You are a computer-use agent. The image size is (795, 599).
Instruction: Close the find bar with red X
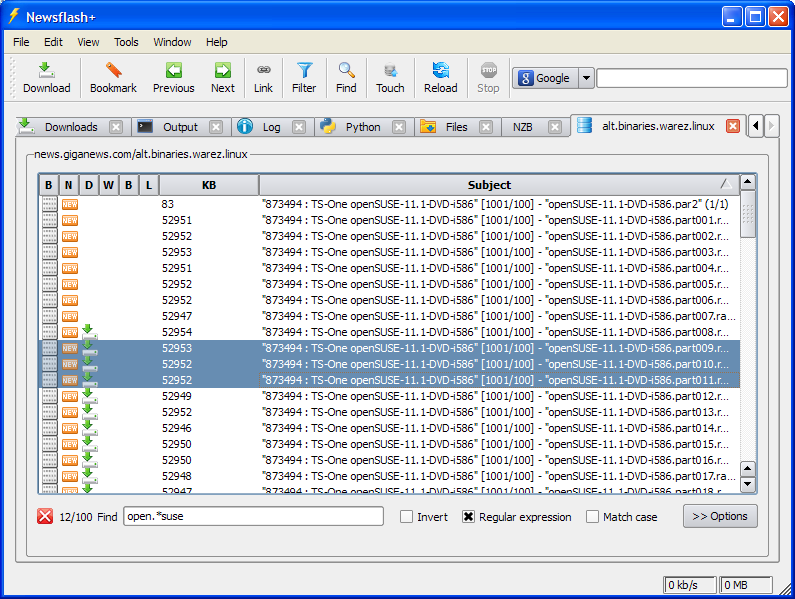(x=45, y=516)
